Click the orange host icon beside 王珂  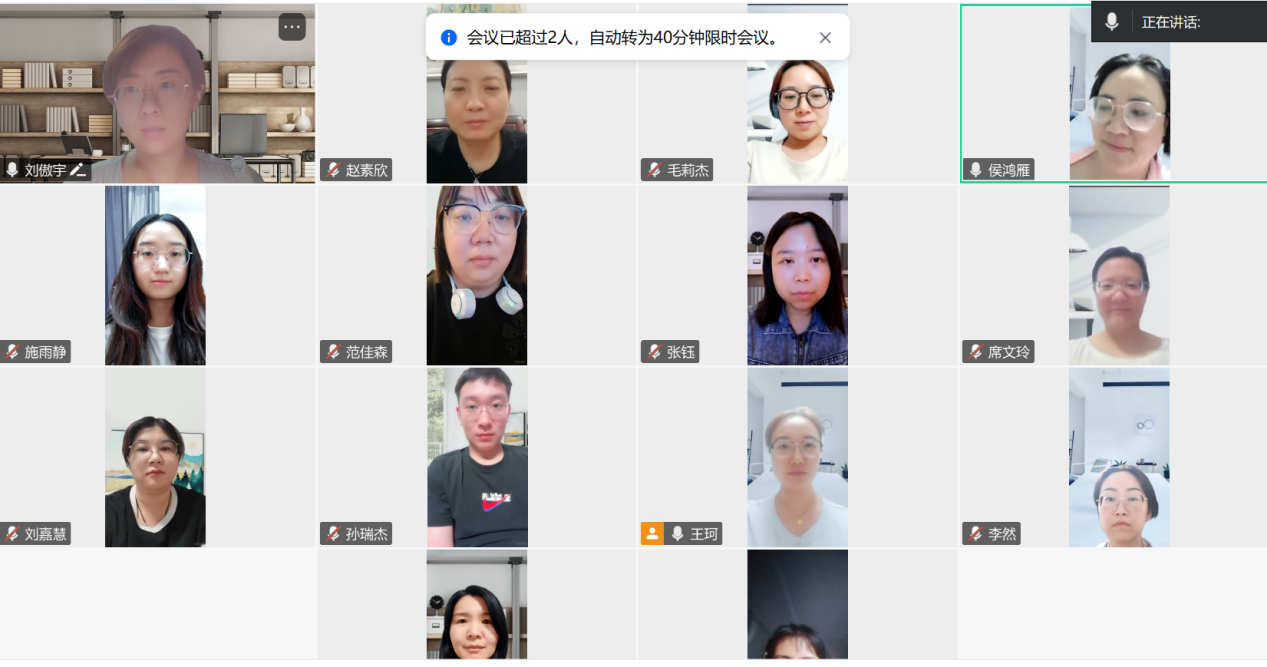[652, 534]
